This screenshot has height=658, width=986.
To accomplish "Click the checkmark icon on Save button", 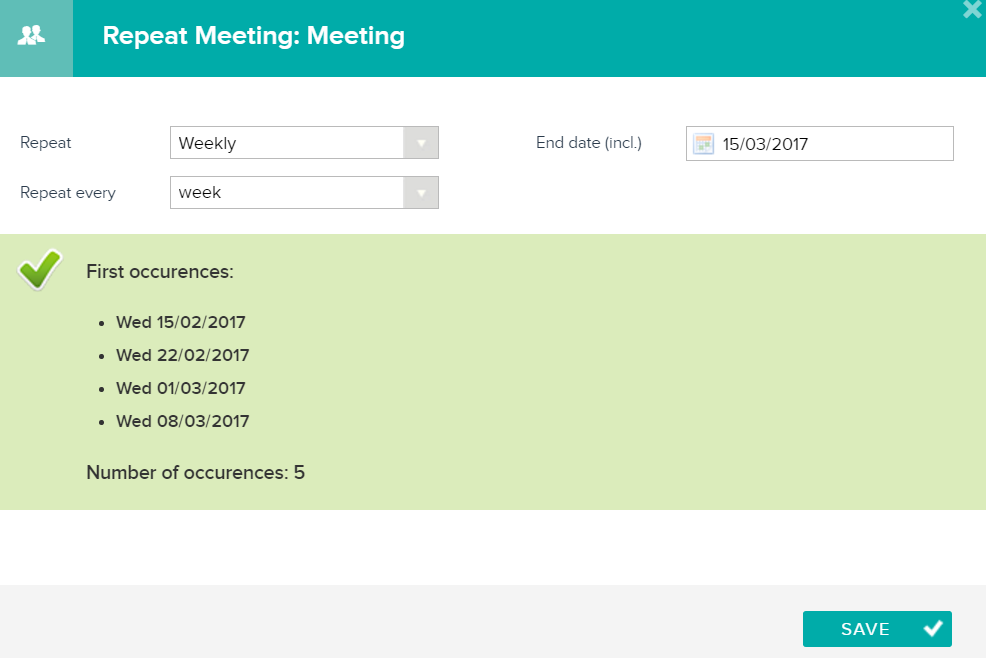I will [x=933, y=628].
